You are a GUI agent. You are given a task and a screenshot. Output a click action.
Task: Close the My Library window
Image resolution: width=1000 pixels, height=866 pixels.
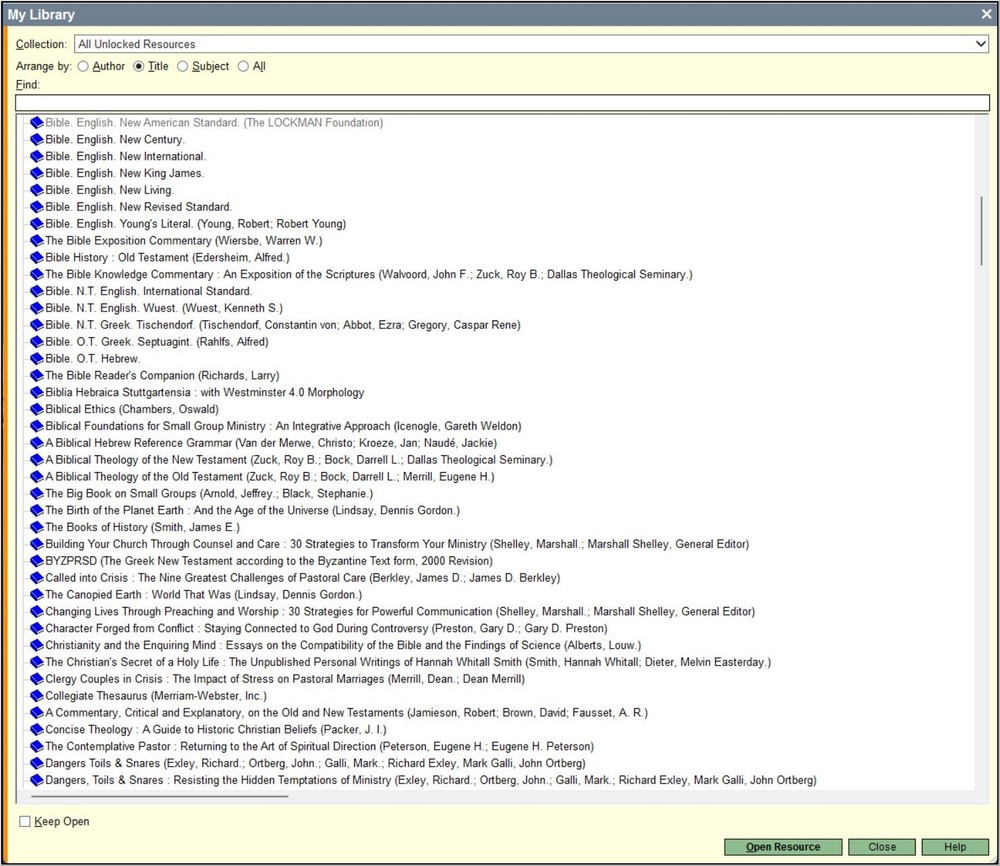[986, 14]
